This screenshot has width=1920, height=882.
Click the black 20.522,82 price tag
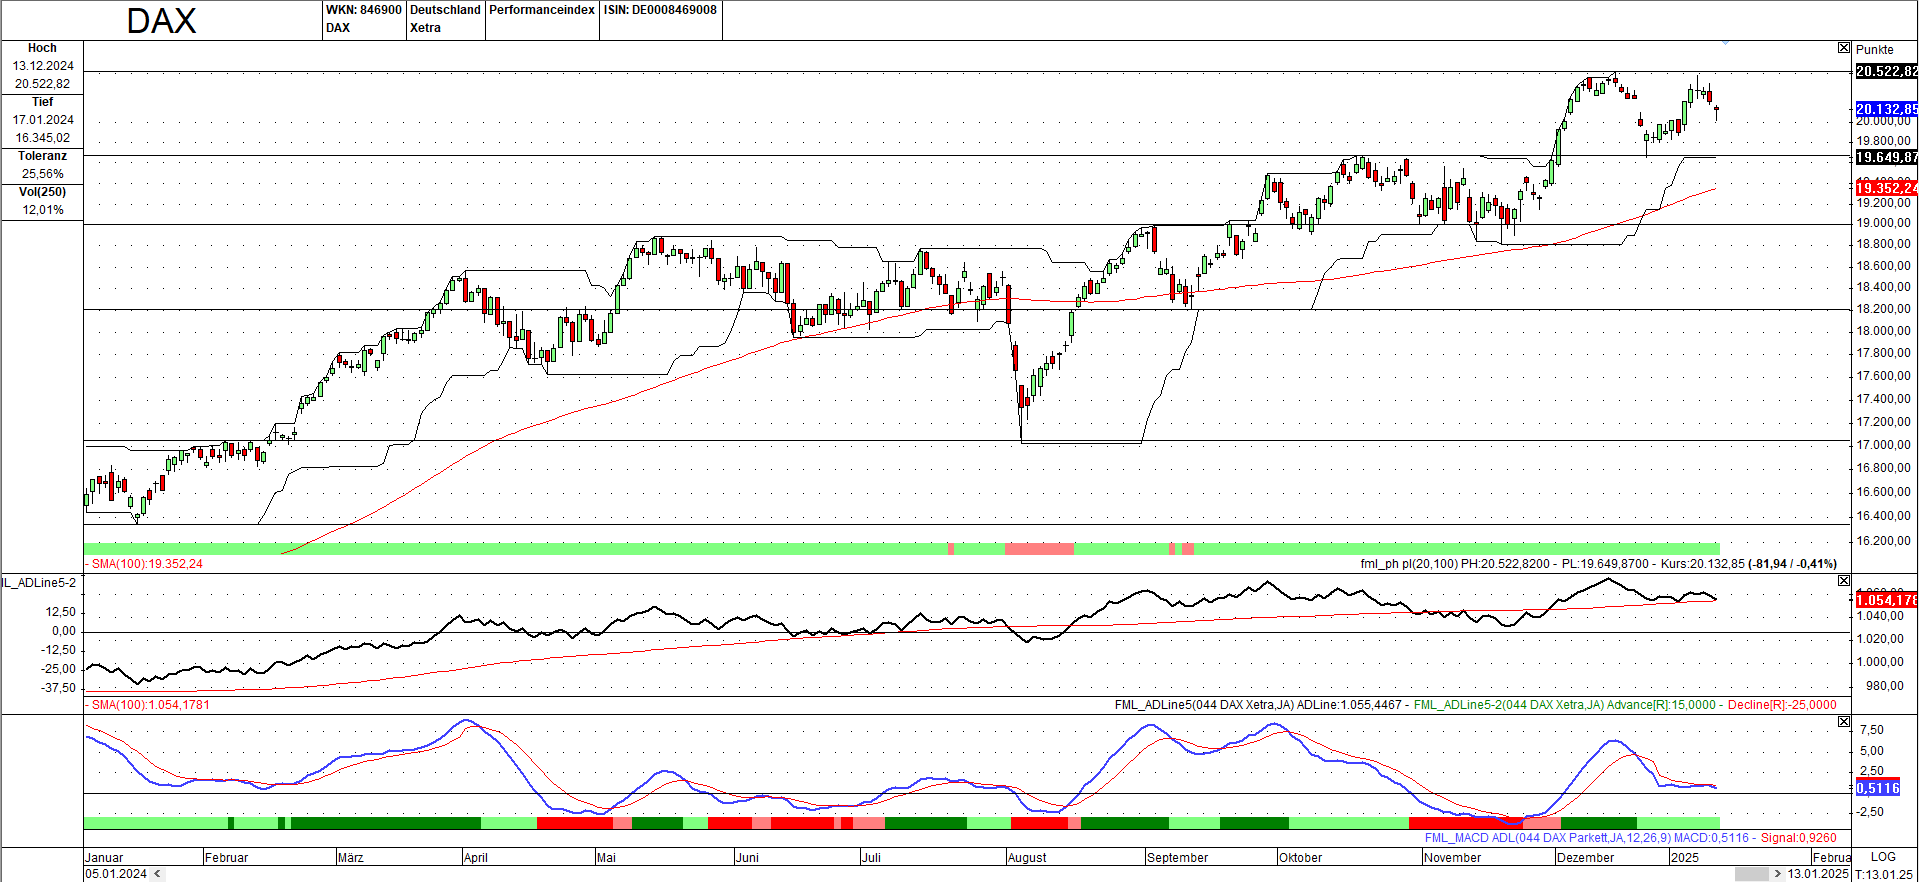(x=1886, y=71)
